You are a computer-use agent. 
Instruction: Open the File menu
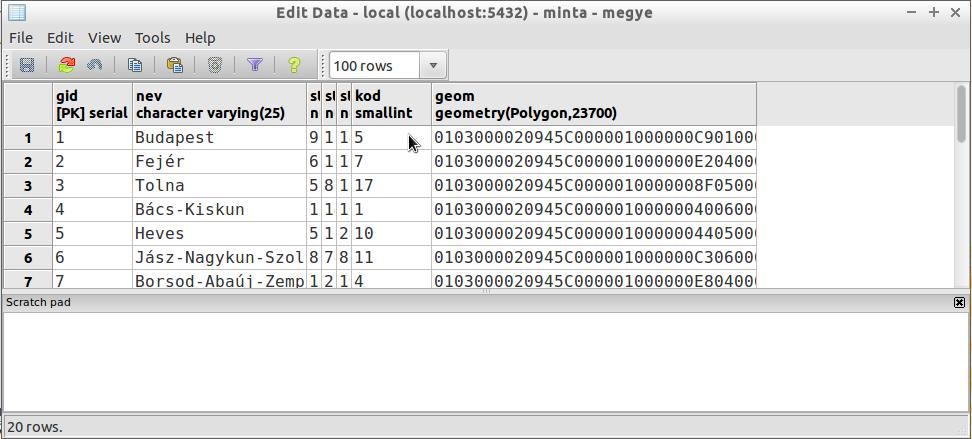21,38
